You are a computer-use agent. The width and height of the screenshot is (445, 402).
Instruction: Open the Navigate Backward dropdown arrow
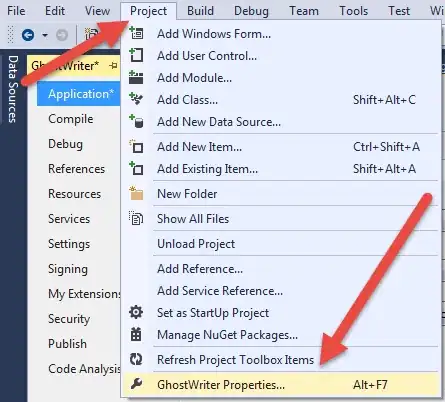pos(45,35)
